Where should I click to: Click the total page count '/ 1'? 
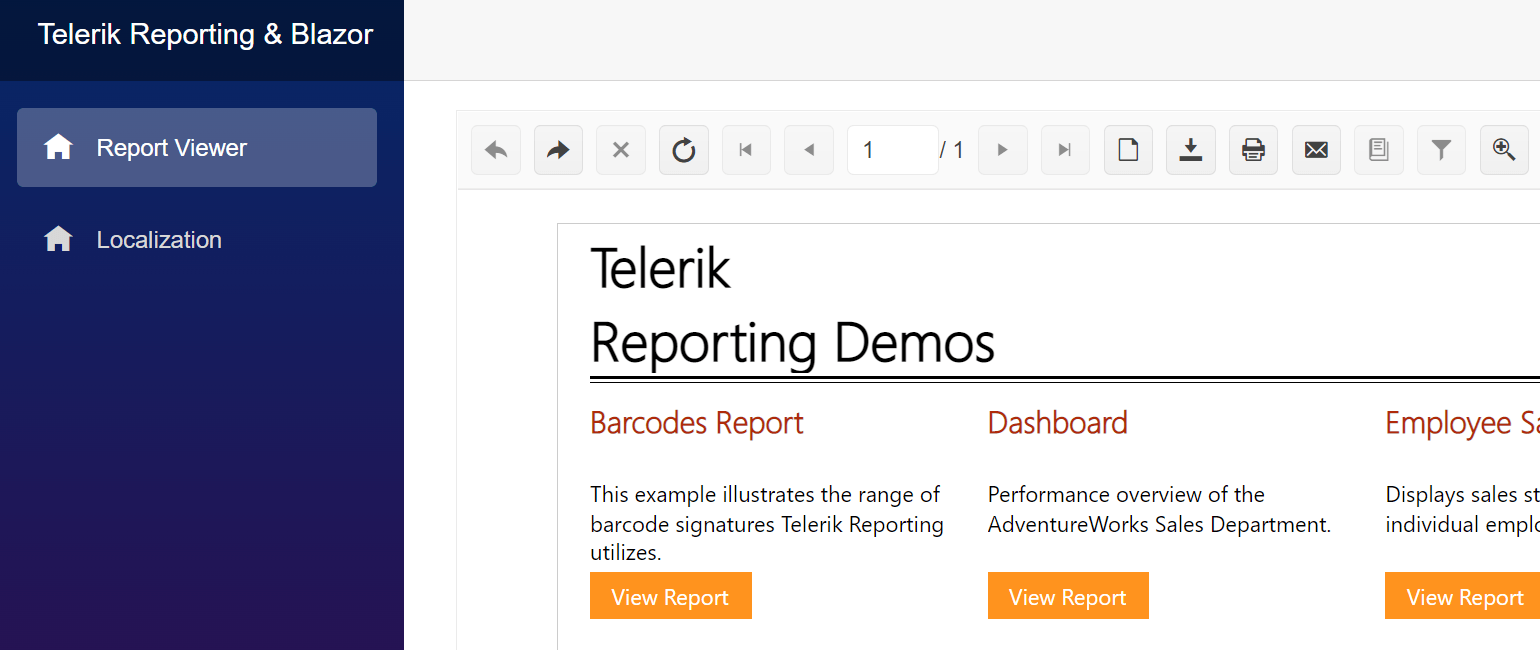click(x=952, y=150)
